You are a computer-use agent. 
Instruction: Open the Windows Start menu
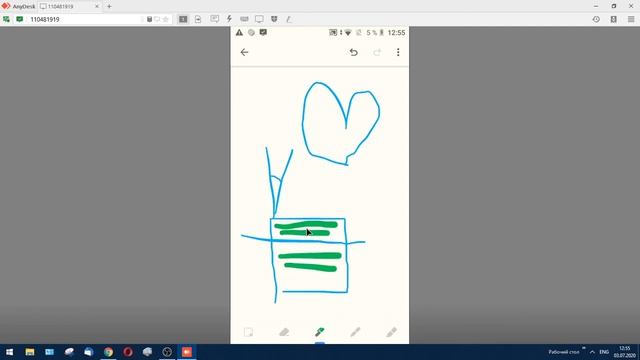pos(9,352)
